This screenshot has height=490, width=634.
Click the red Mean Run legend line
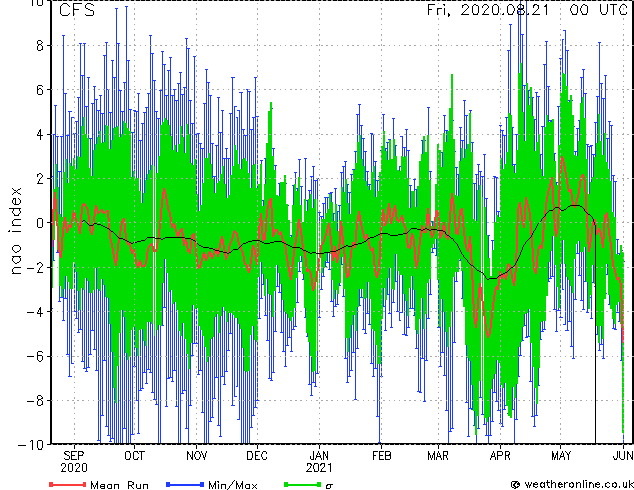click(68, 484)
